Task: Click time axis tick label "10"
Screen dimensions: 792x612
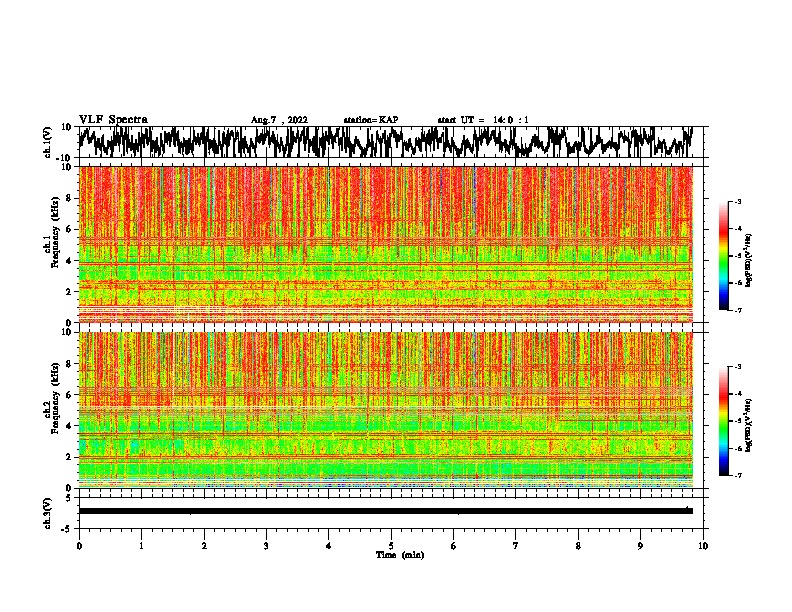Action: pyautogui.click(x=703, y=546)
